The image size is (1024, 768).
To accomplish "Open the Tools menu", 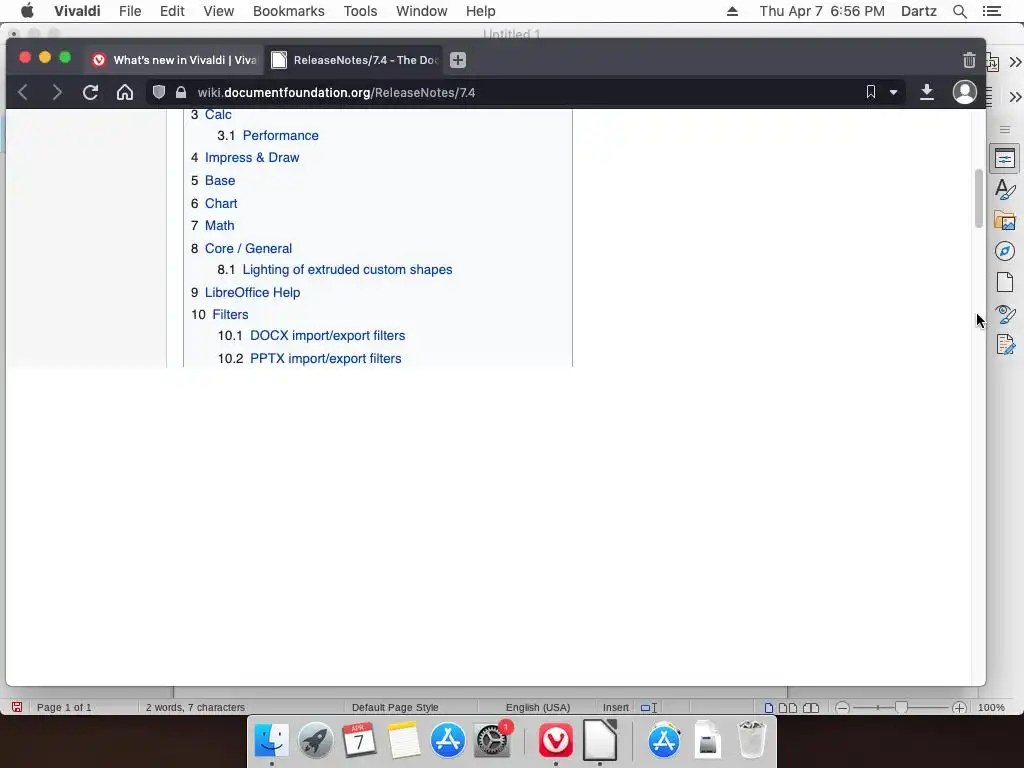I will [x=360, y=11].
